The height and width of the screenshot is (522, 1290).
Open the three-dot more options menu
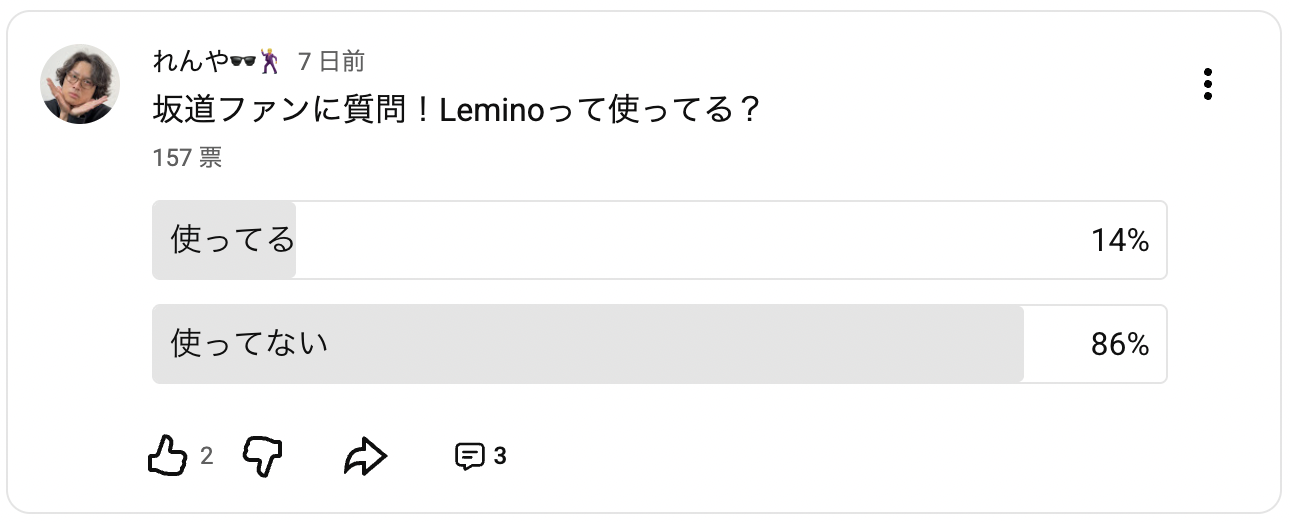point(1208,85)
